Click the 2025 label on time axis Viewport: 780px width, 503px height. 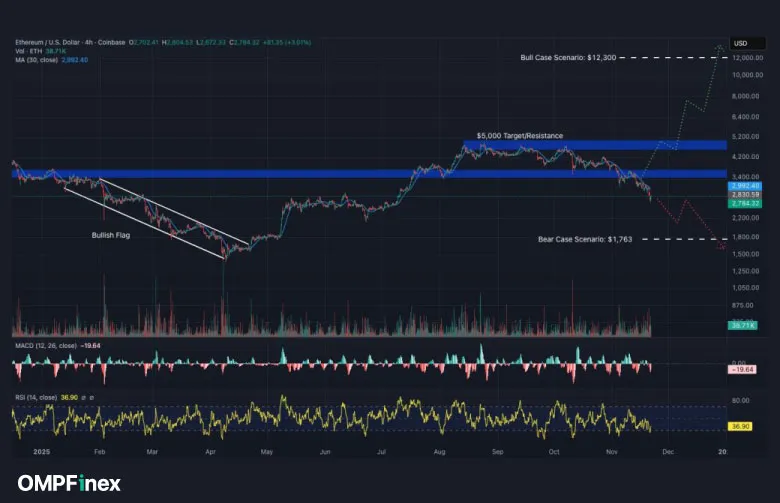[40, 451]
